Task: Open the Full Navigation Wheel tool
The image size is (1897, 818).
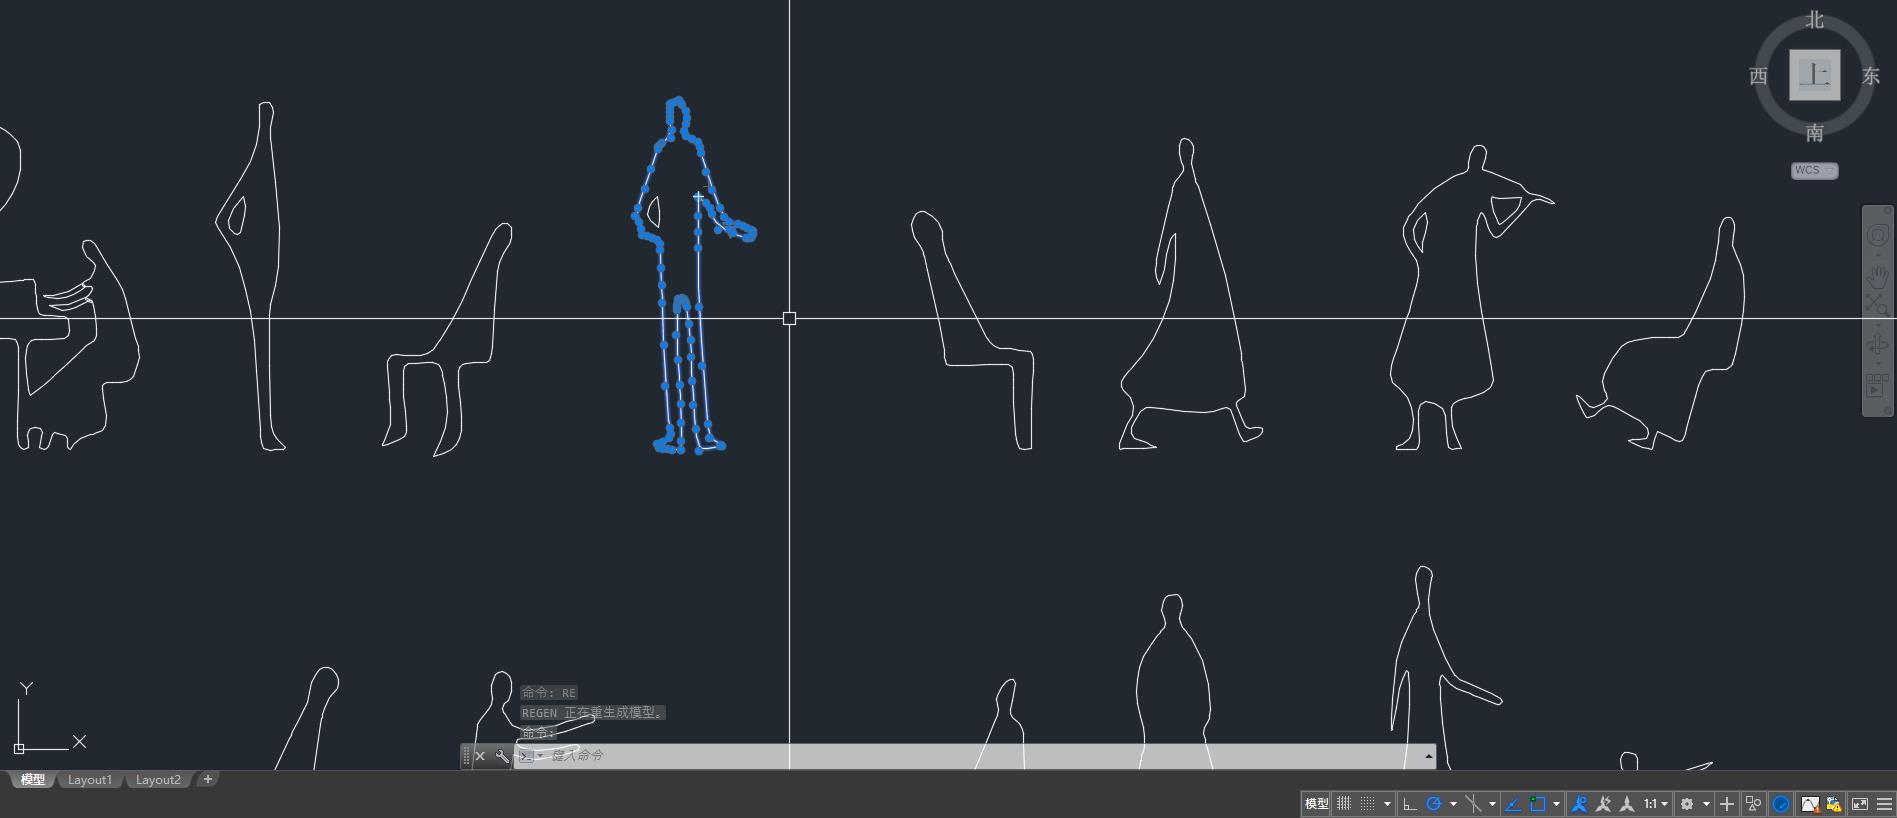Action: click(x=1877, y=236)
